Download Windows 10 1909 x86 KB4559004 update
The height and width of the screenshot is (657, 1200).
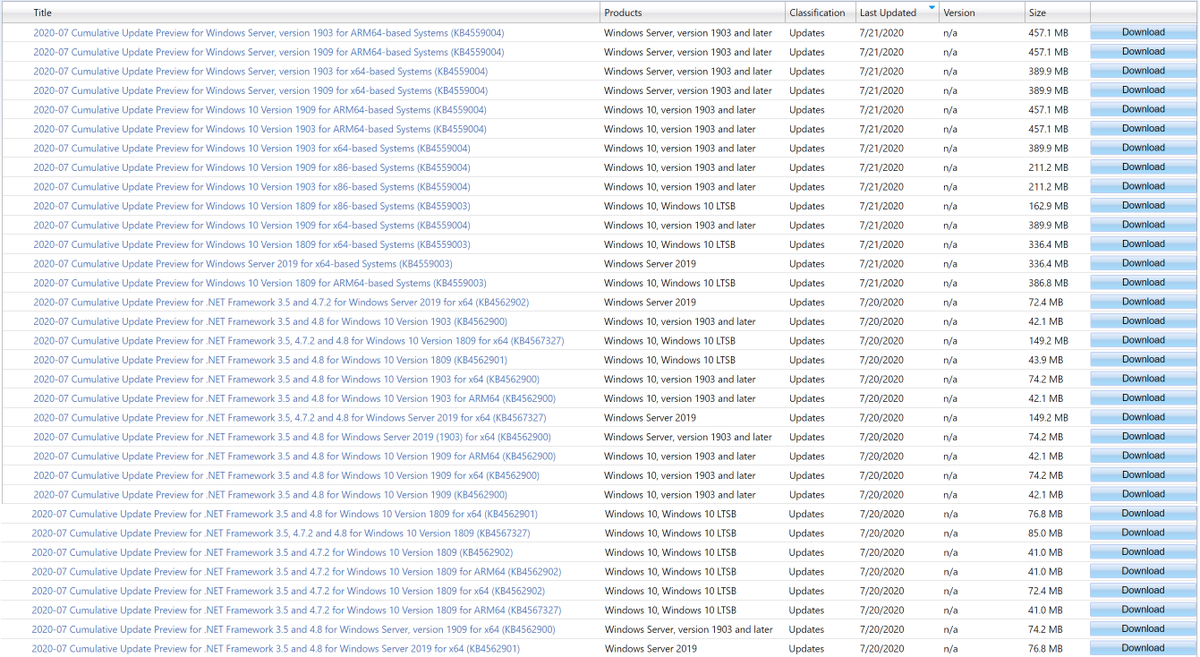click(x=1143, y=167)
